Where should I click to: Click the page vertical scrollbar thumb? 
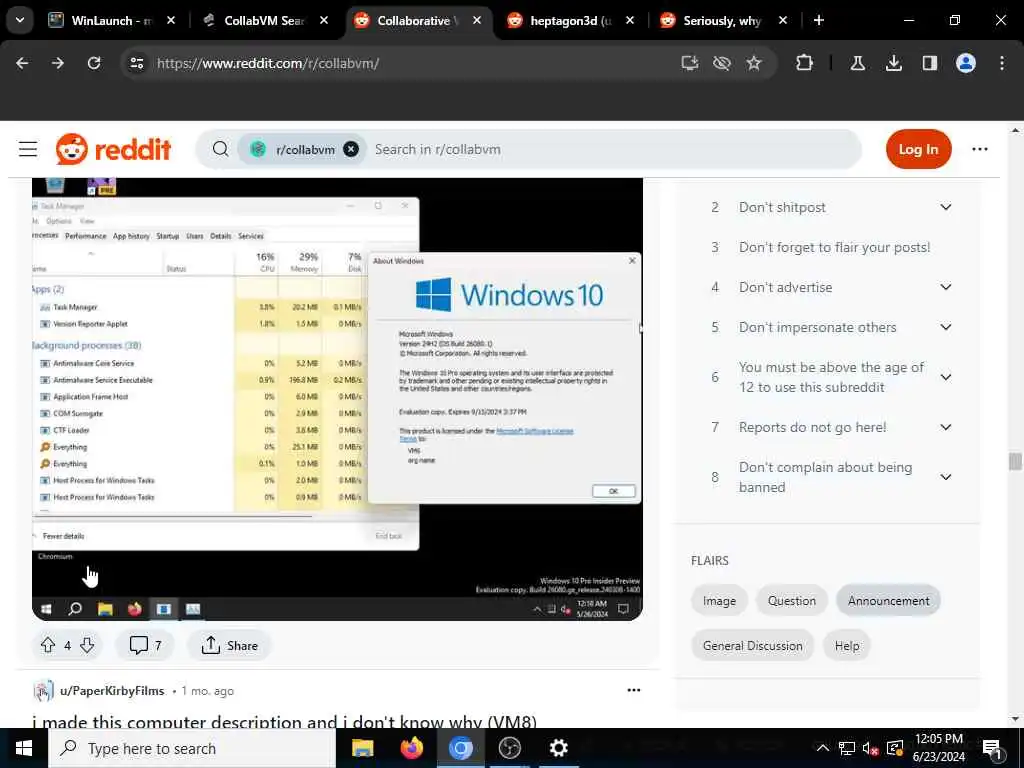(1014, 461)
